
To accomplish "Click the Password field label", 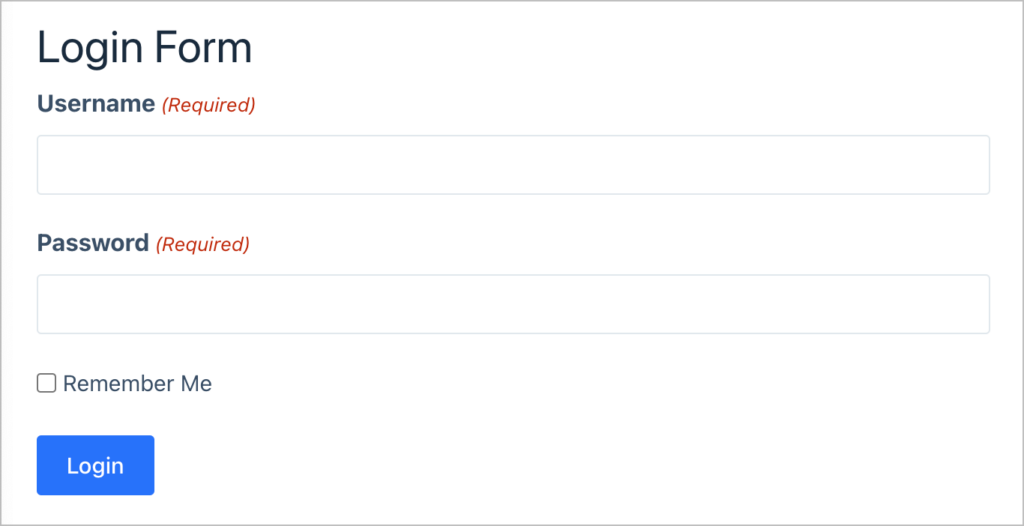I will (x=93, y=243).
